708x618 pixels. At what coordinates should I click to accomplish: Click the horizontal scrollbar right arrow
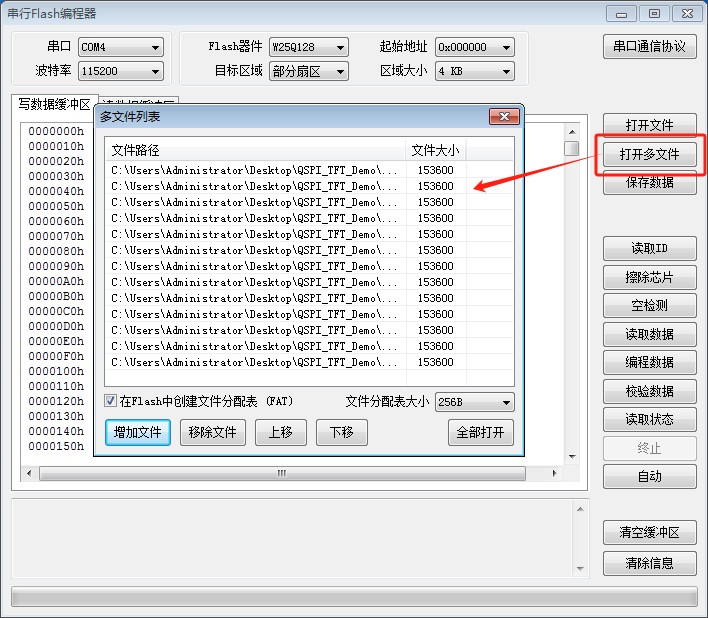pyautogui.click(x=554, y=474)
